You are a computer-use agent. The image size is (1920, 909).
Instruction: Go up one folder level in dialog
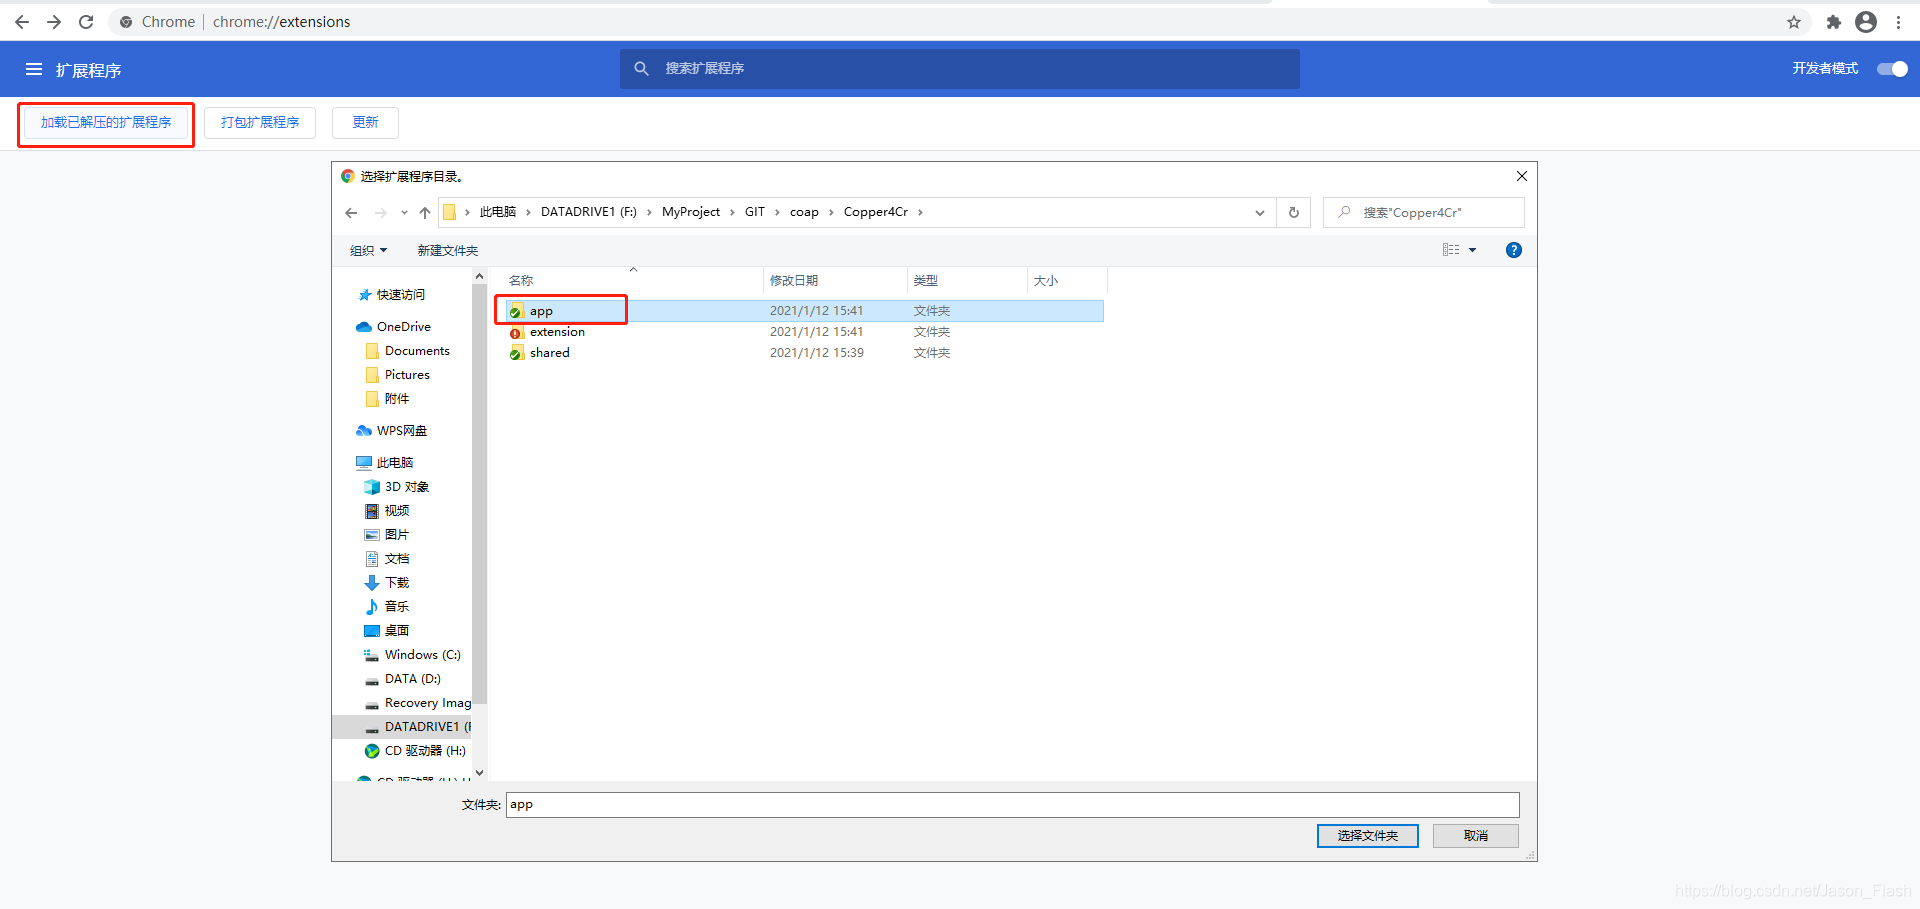425,212
